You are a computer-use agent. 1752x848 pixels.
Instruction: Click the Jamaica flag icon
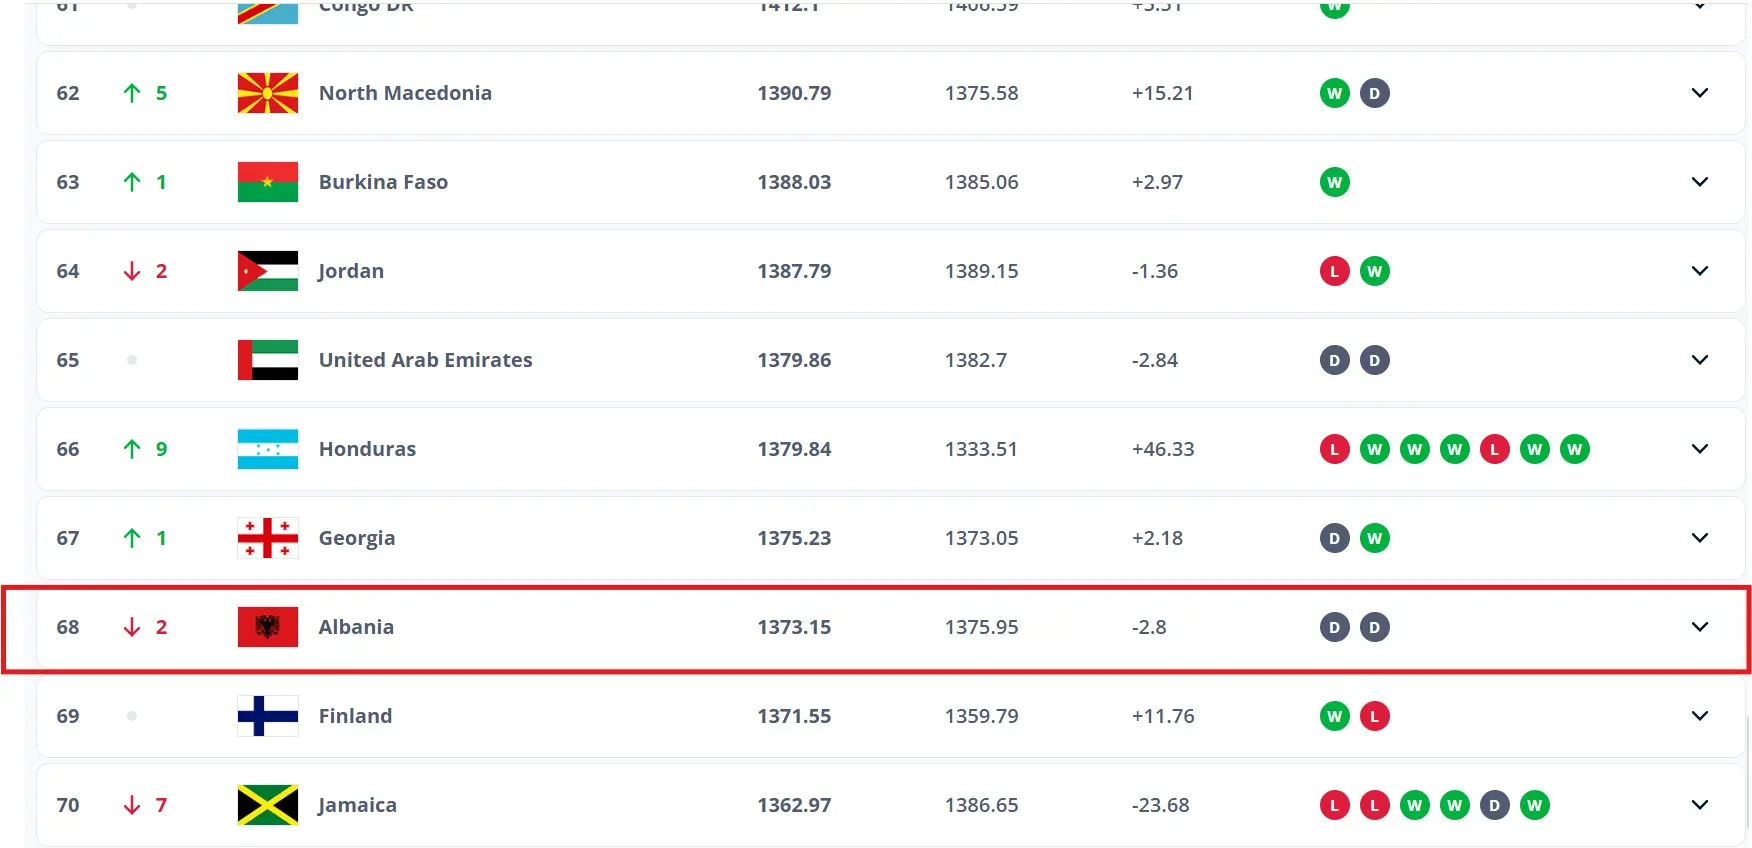[268, 805]
